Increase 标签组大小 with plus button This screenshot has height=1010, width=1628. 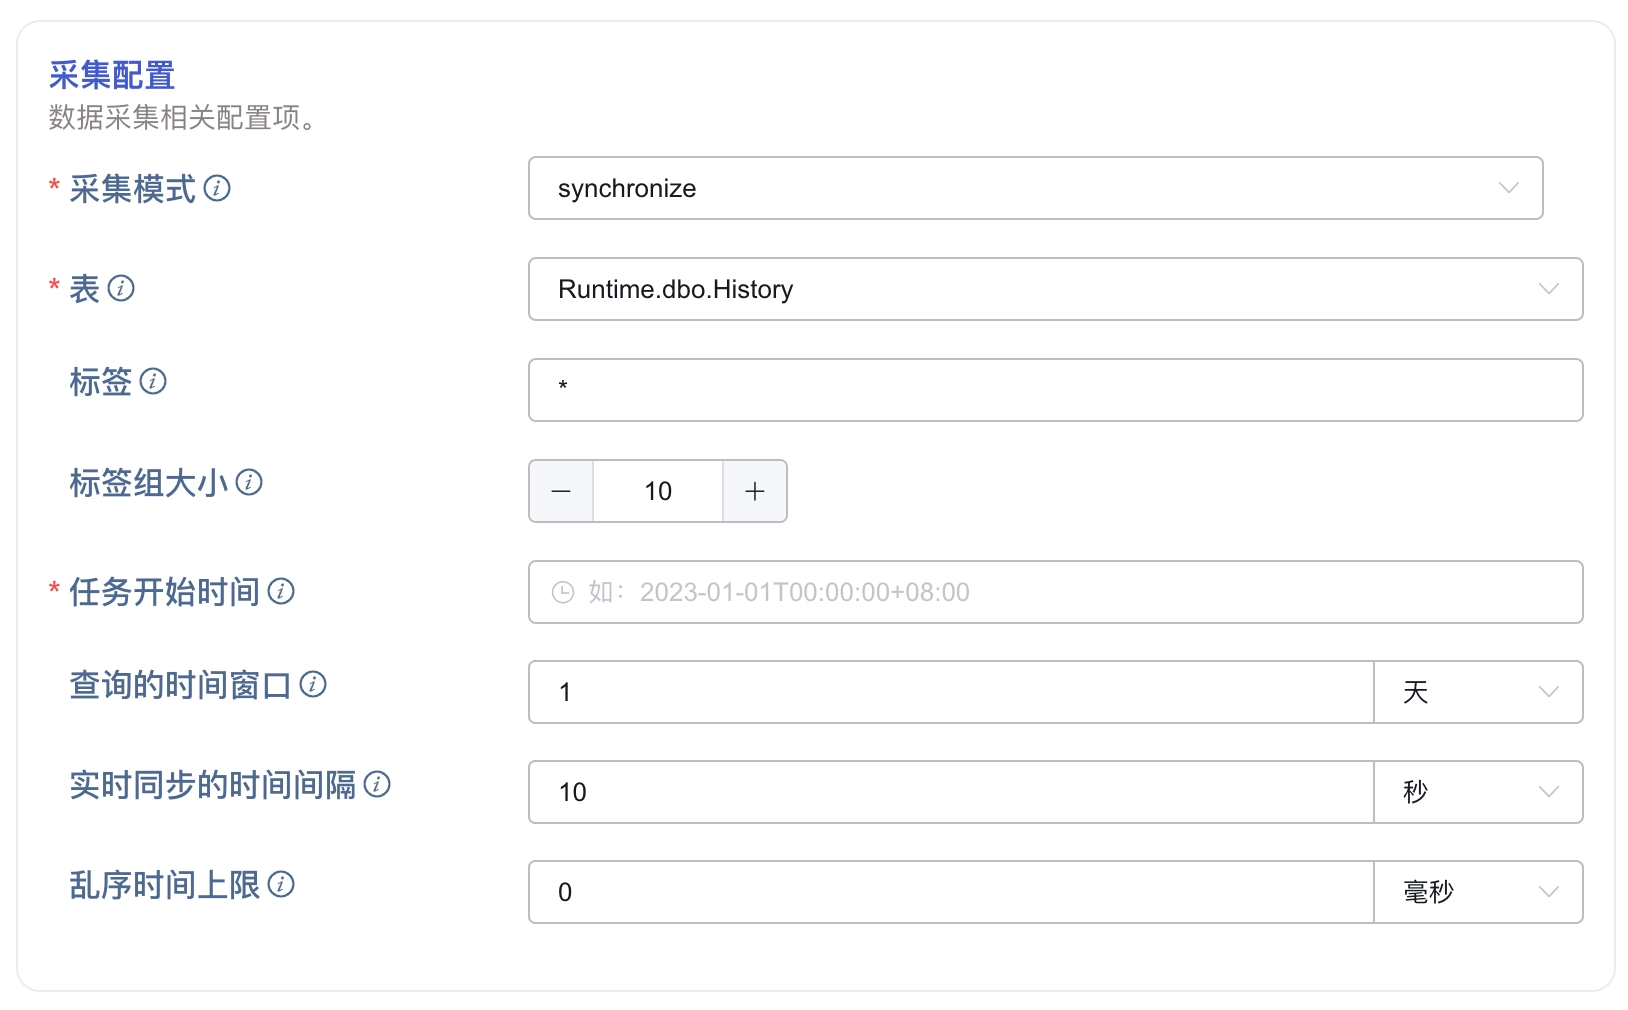click(x=755, y=491)
